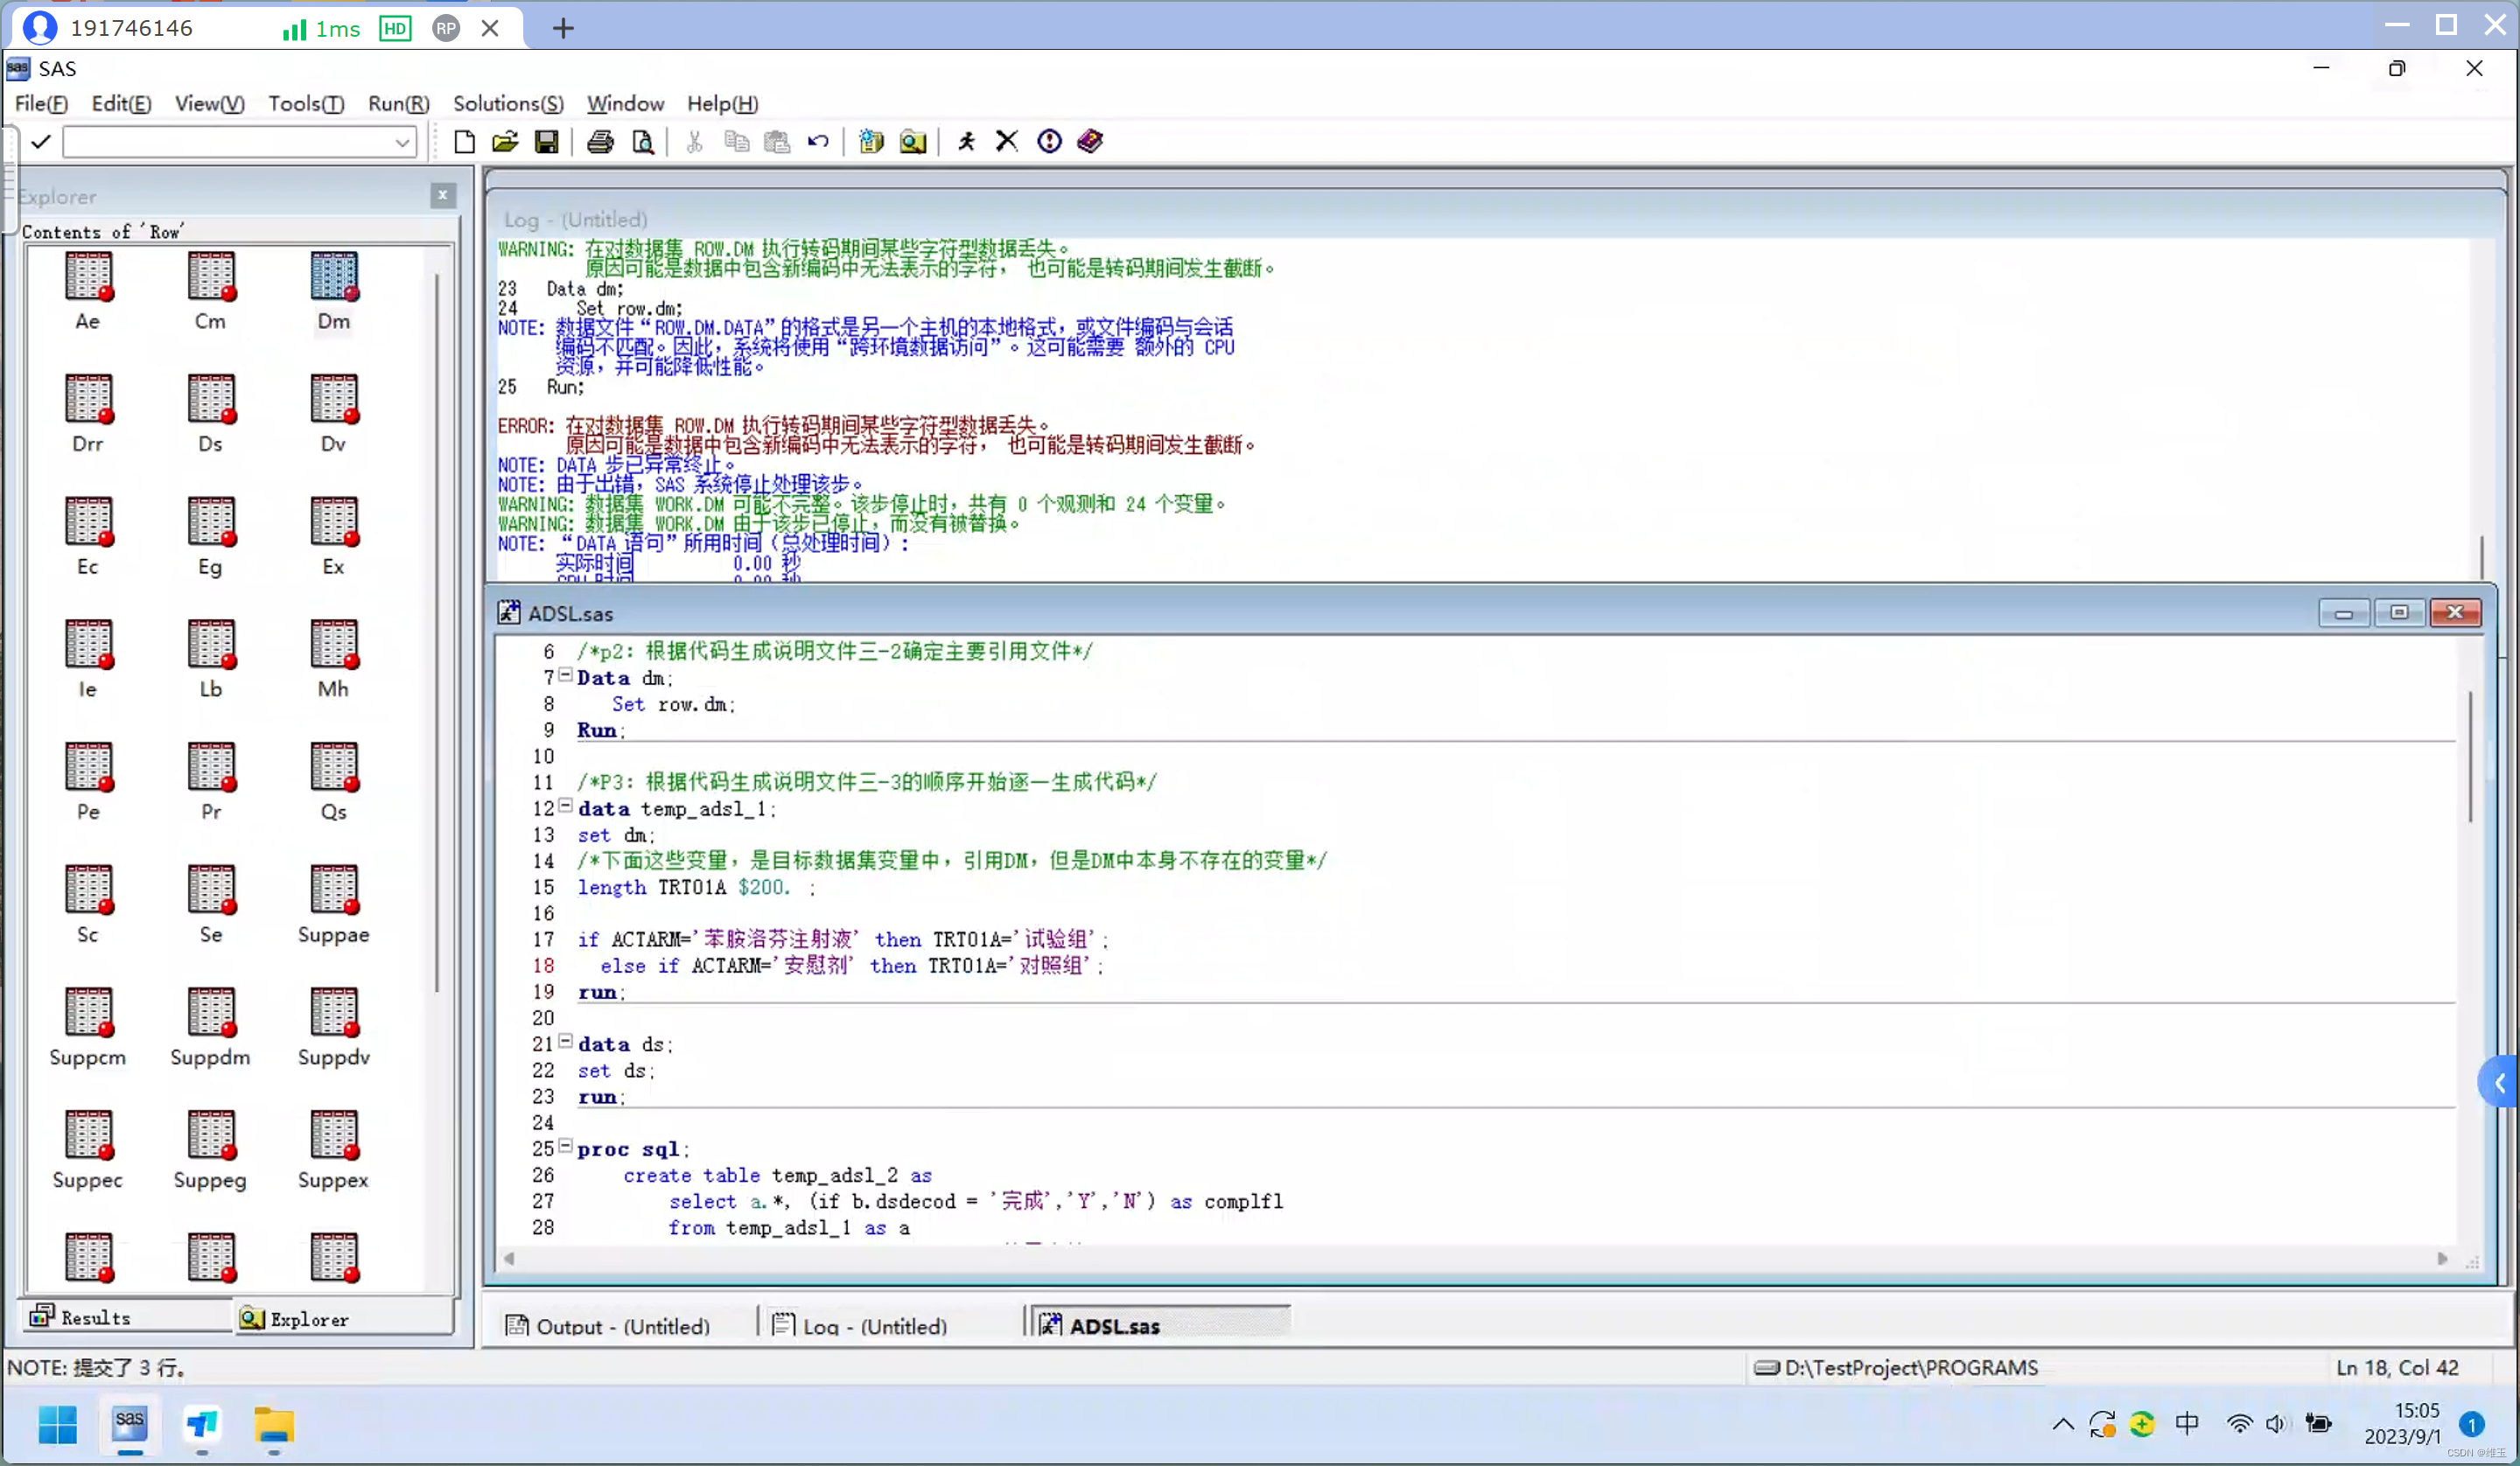Close the Explorer panel with its X
The image size is (2520, 1466).
[x=443, y=195]
